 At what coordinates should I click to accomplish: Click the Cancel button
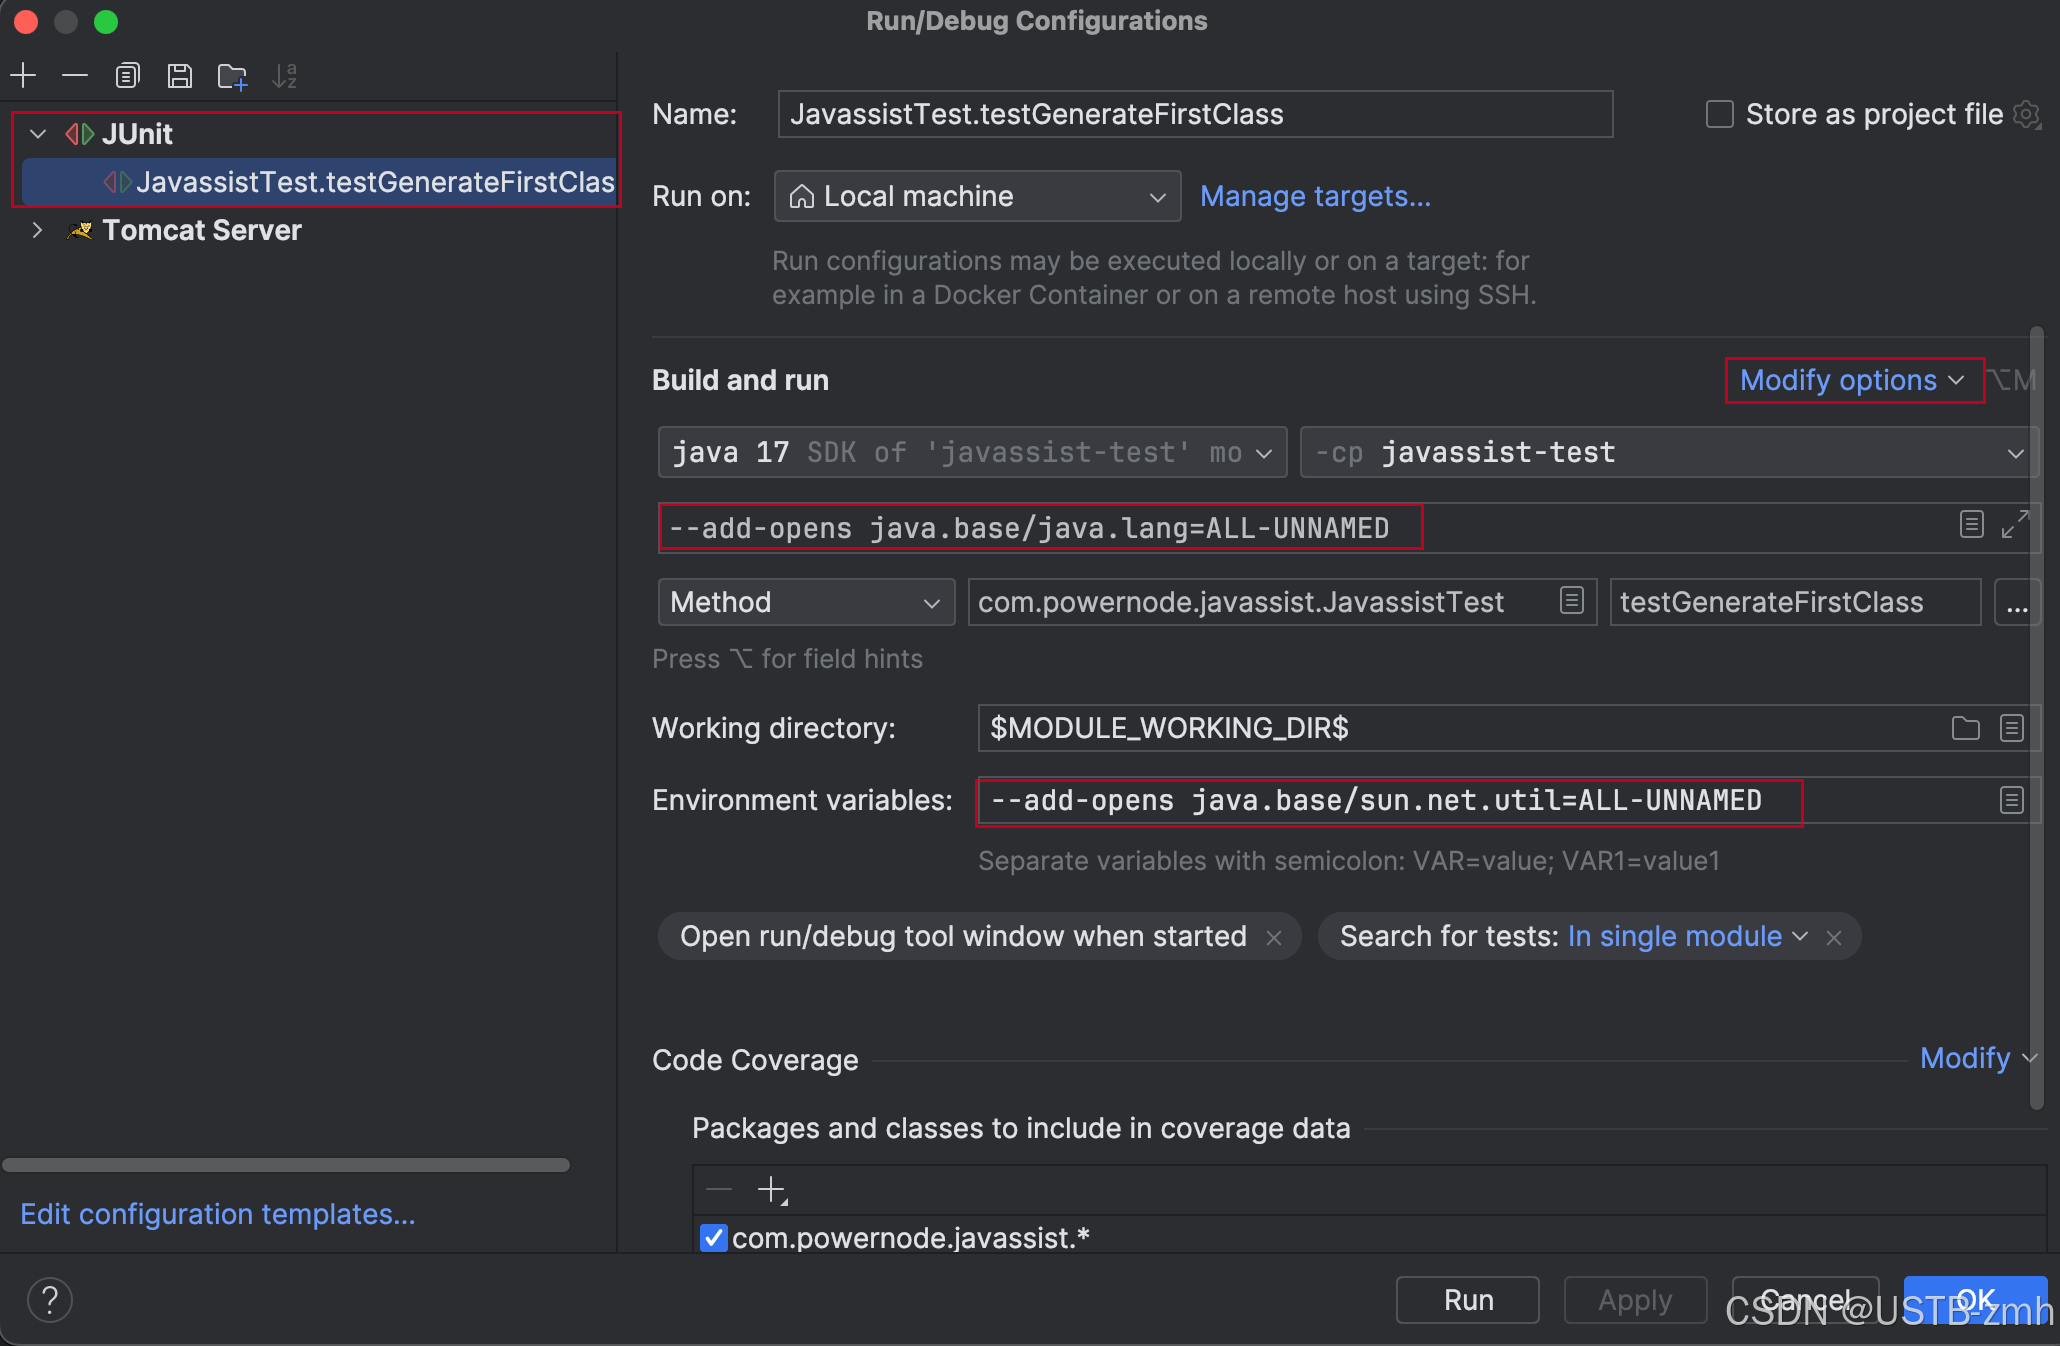click(1805, 1300)
